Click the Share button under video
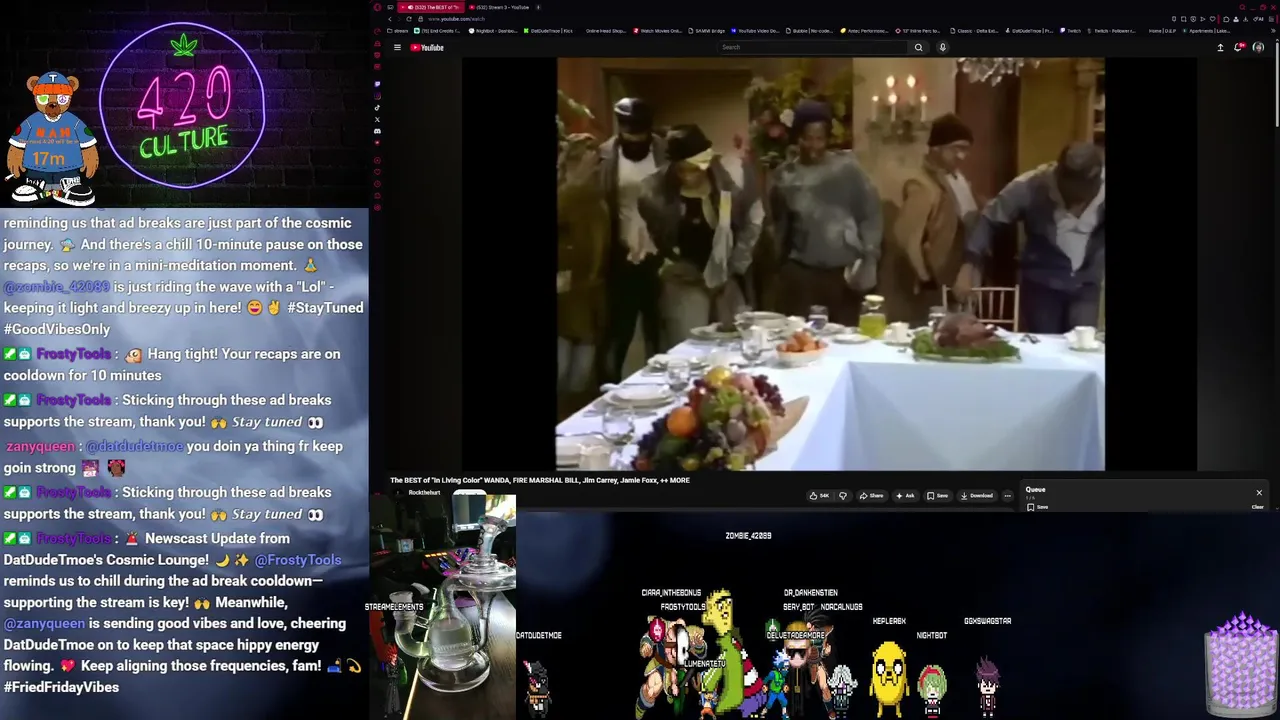Viewport: 1280px width, 720px height. coord(872,495)
